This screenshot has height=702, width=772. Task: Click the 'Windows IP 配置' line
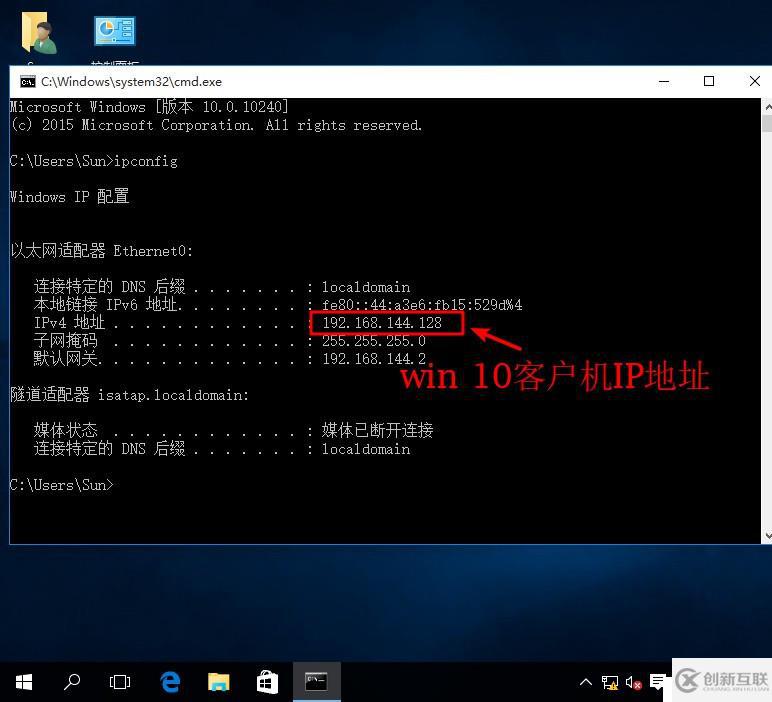[69, 196]
